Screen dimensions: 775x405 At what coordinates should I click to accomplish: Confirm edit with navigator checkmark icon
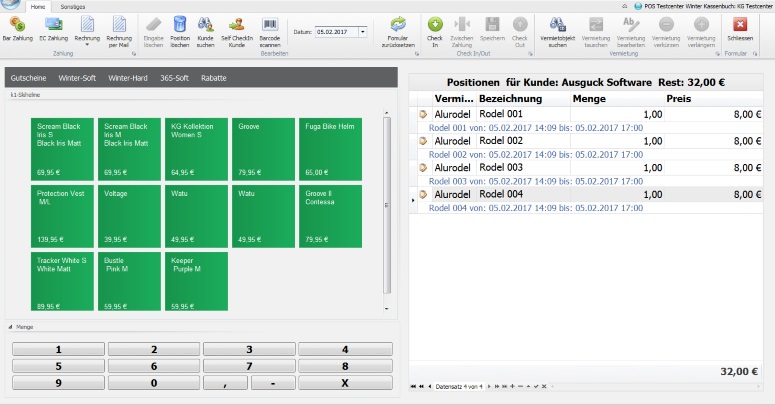pos(536,386)
